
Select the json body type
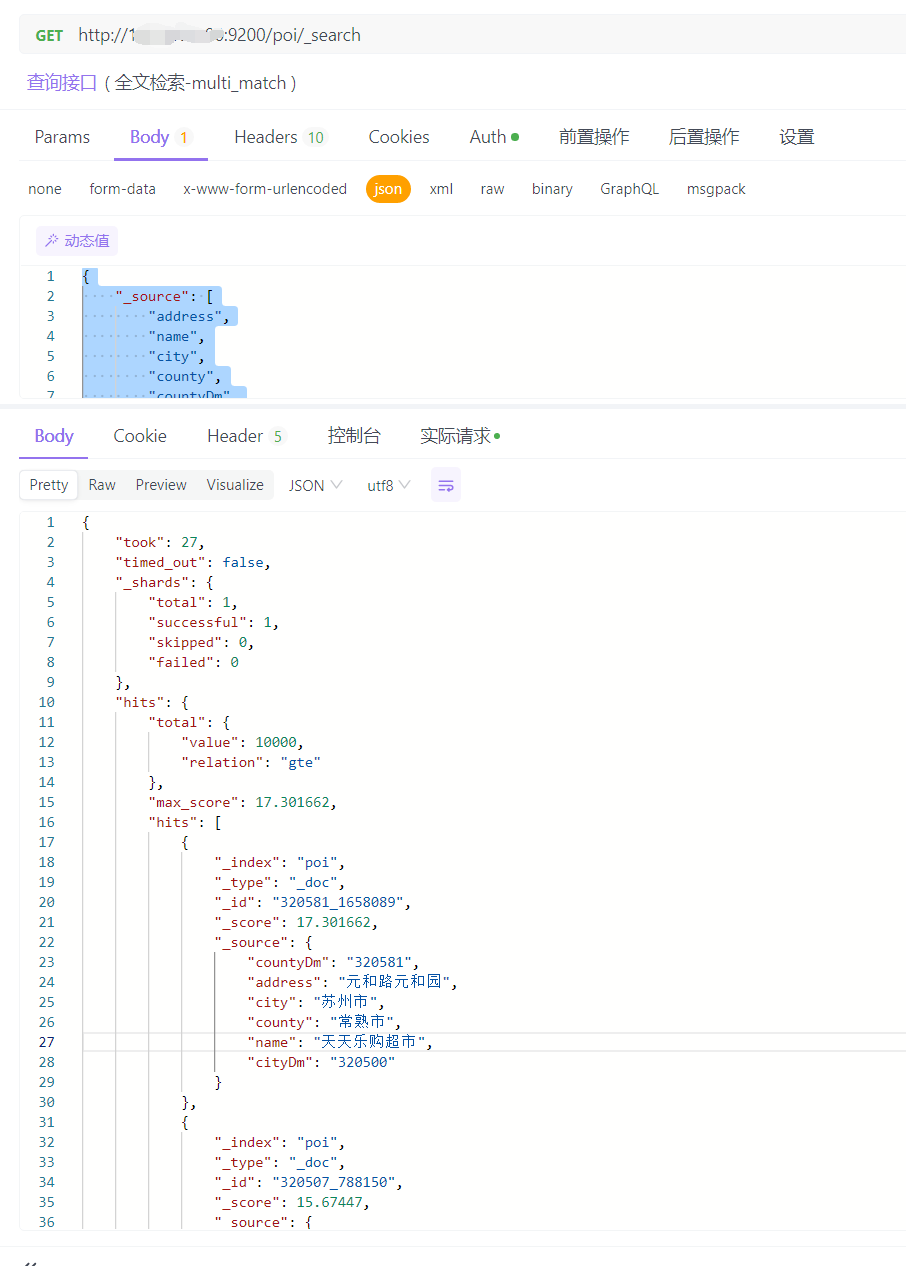[388, 189]
